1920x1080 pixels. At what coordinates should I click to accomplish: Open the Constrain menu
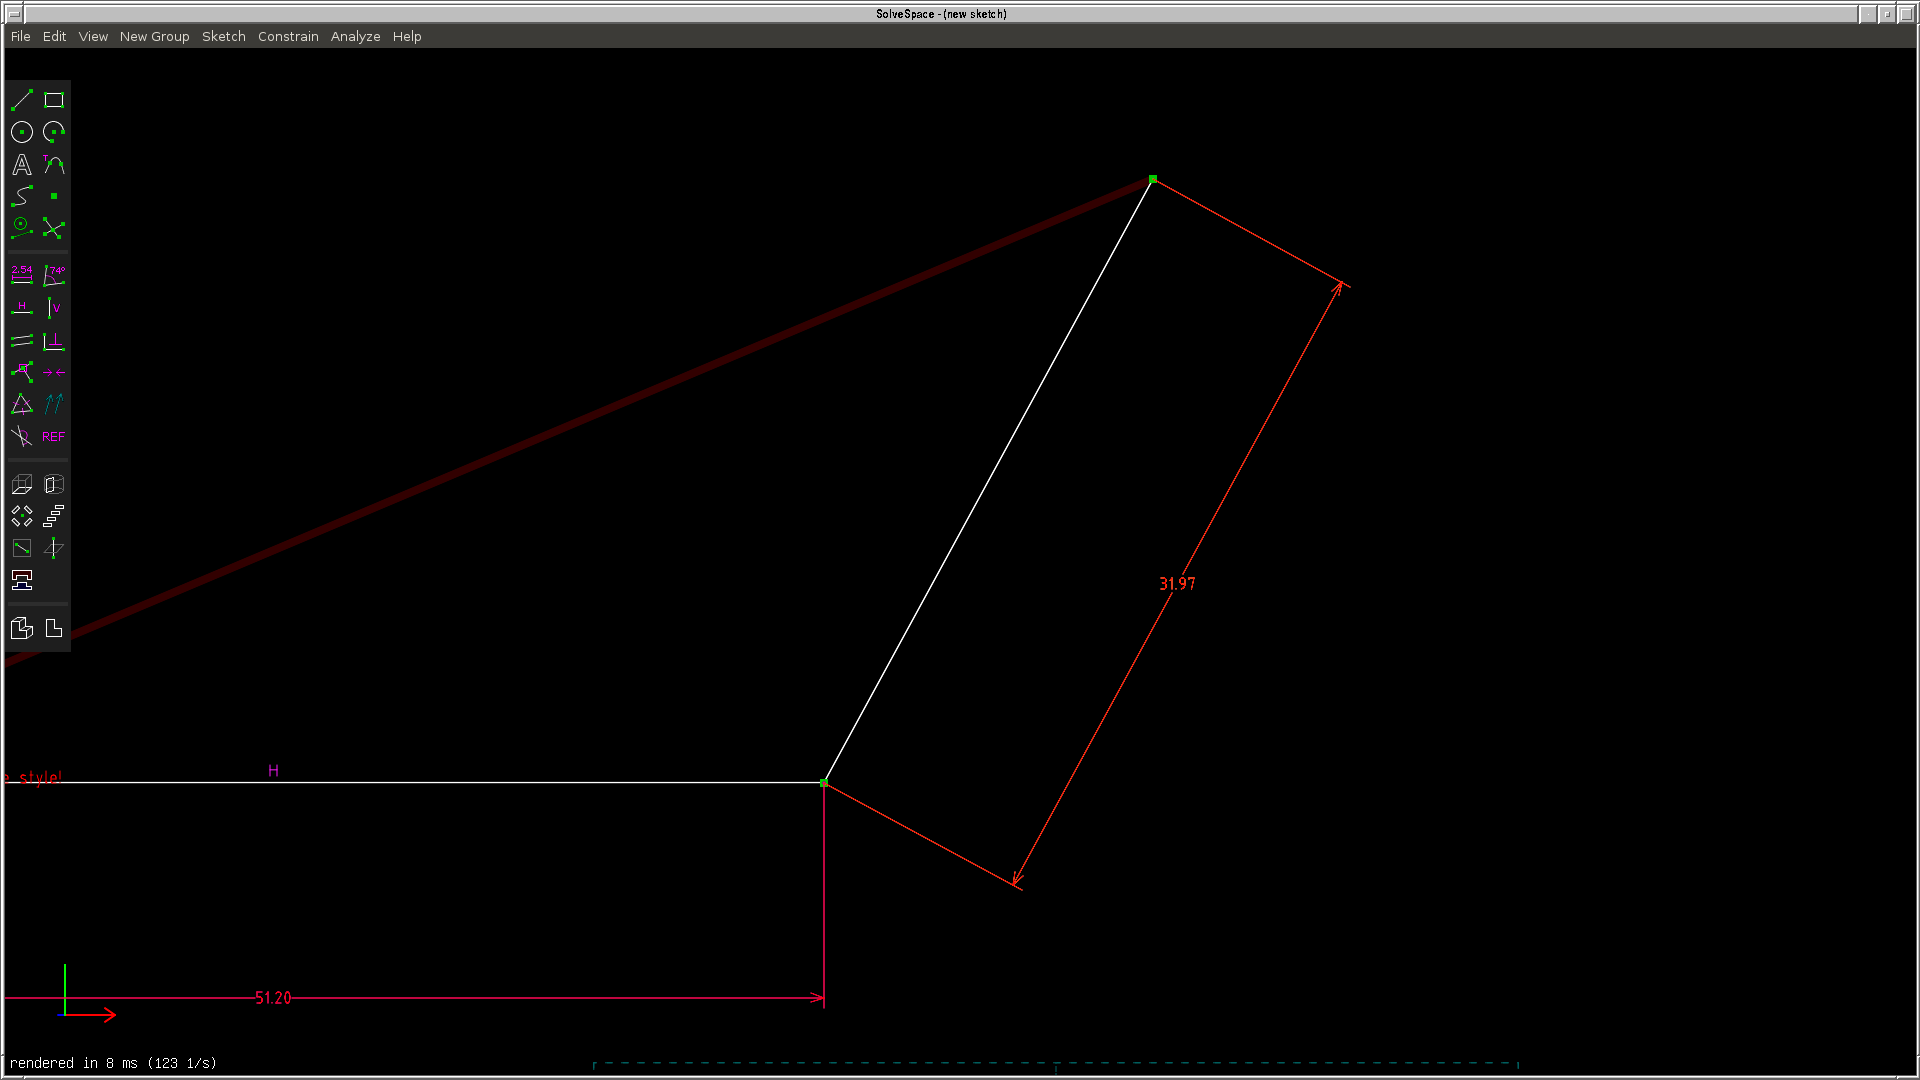(288, 36)
